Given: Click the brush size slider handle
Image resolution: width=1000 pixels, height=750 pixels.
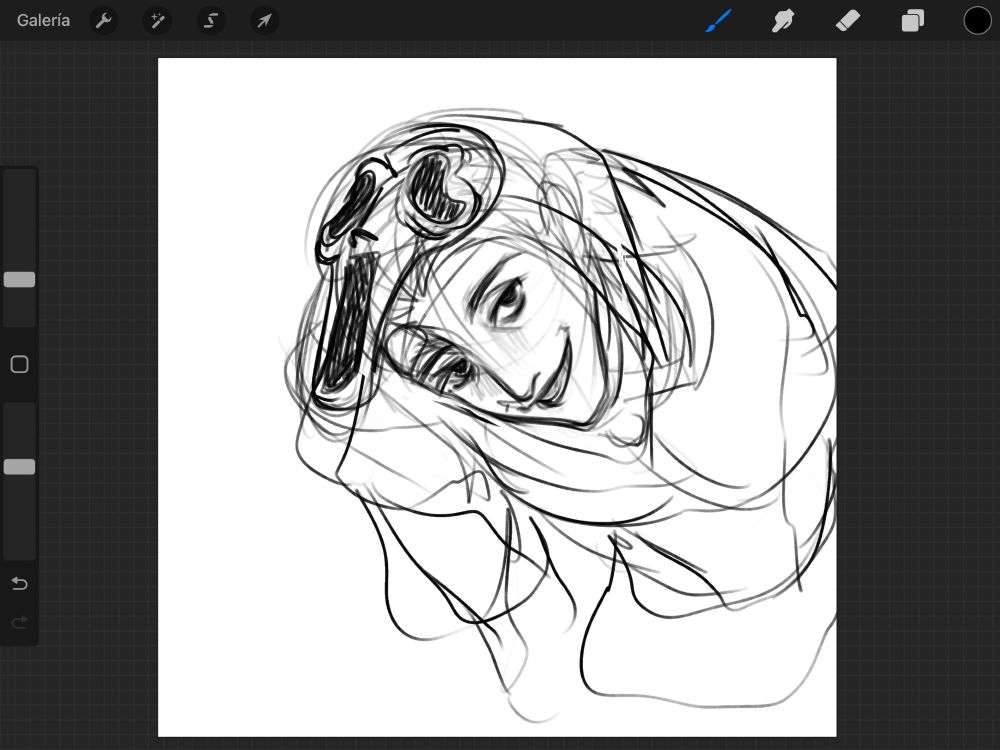Looking at the screenshot, I should 20,279.
